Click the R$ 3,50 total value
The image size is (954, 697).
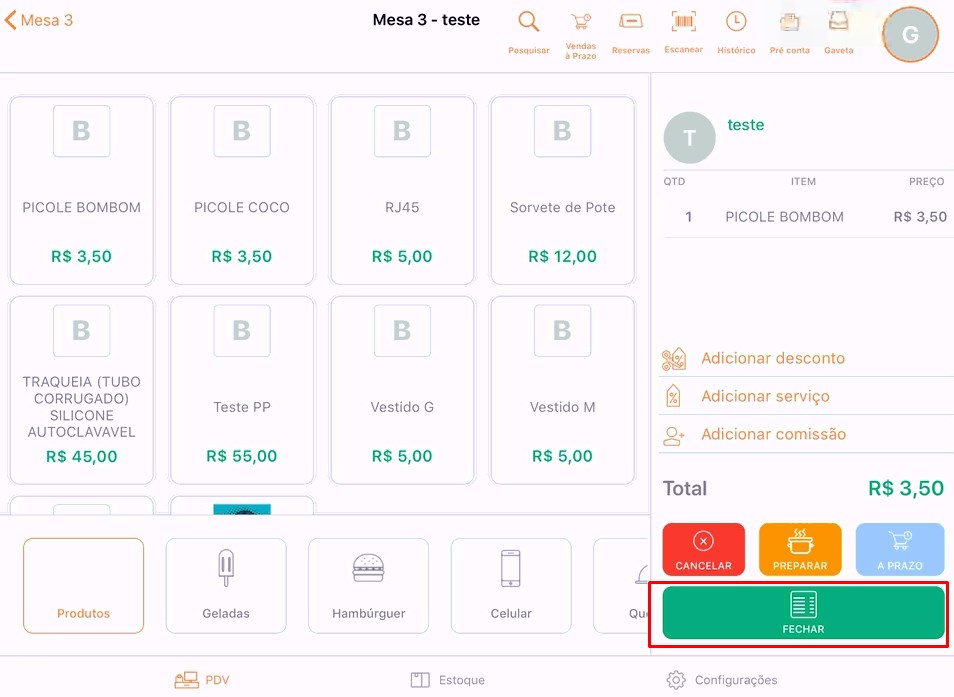(x=906, y=488)
